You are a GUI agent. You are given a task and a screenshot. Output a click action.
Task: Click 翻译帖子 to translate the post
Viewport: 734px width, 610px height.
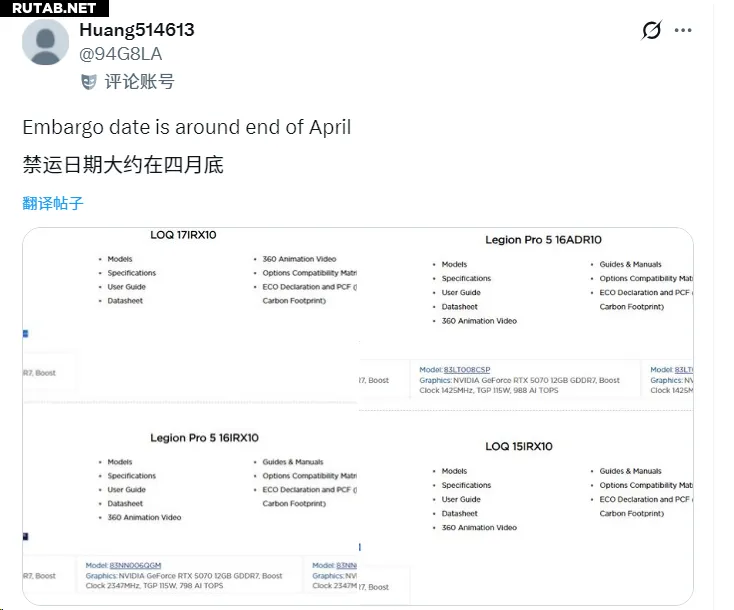[53, 204]
